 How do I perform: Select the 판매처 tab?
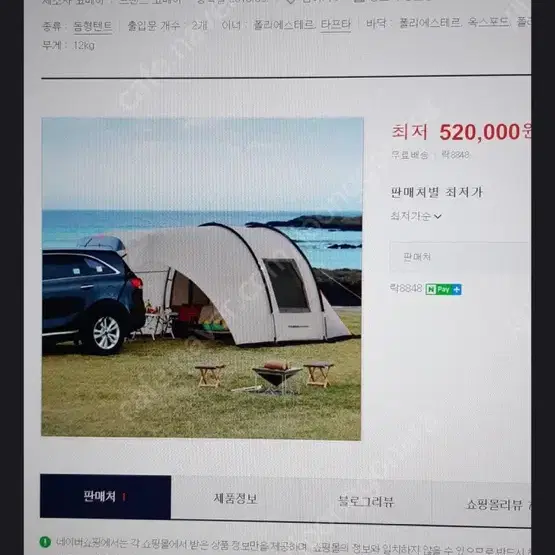click(105, 497)
